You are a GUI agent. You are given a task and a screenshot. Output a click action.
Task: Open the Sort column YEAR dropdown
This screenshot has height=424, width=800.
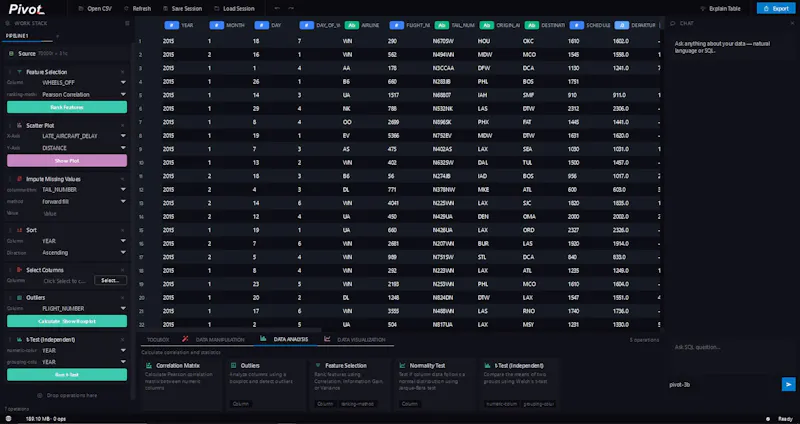pyautogui.click(x=84, y=241)
